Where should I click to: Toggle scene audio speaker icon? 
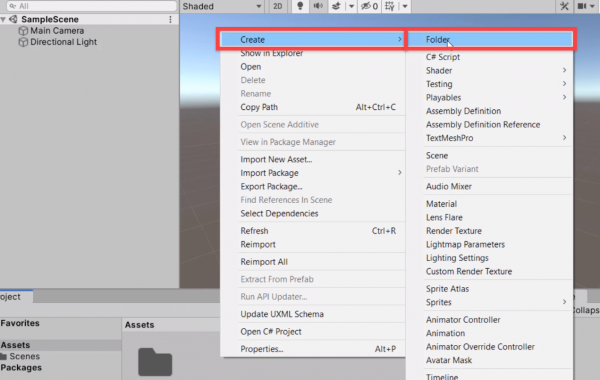[x=318, y=6]
